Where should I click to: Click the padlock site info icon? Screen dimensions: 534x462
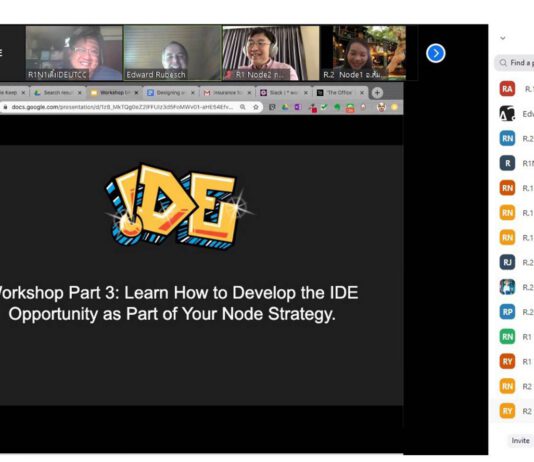click(5, 107)
